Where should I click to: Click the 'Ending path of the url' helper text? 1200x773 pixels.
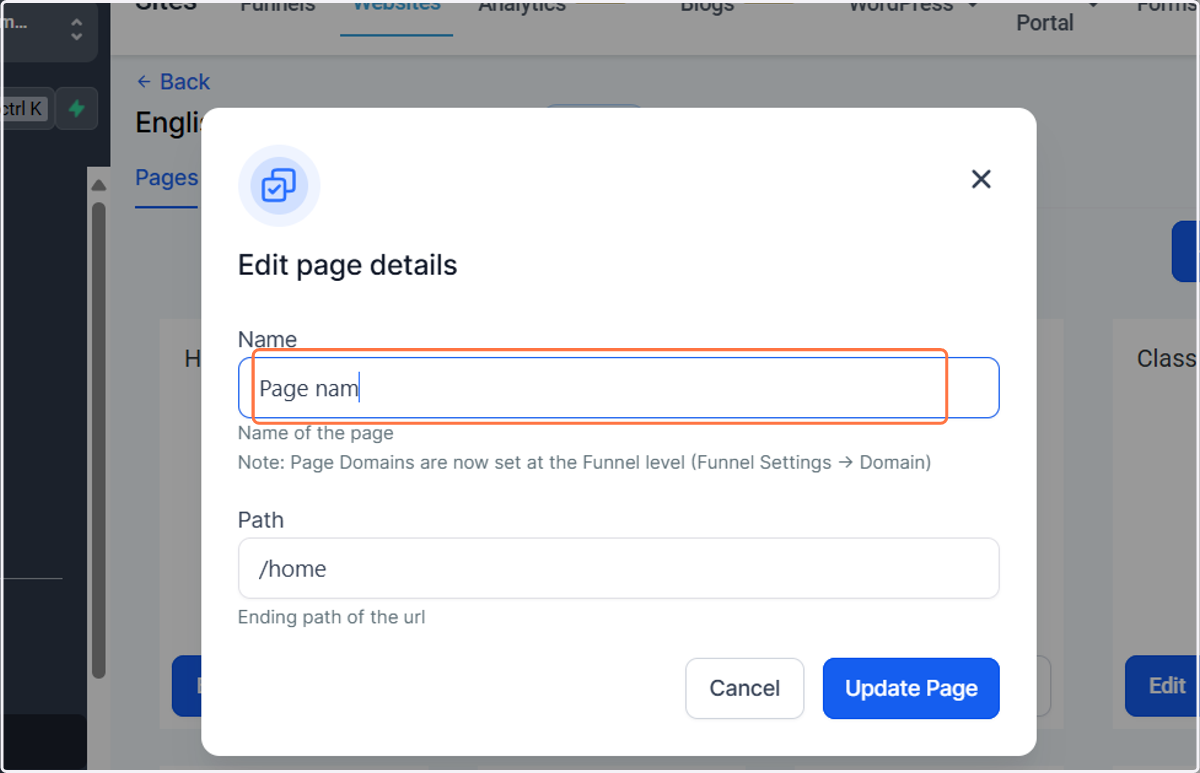(331, 617)
